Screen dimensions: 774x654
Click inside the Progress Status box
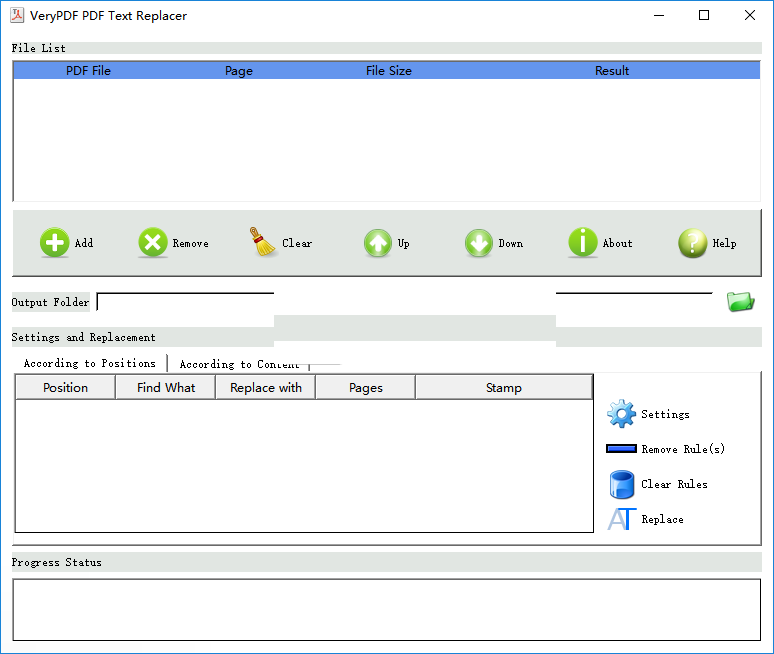[x=387, y=610]
